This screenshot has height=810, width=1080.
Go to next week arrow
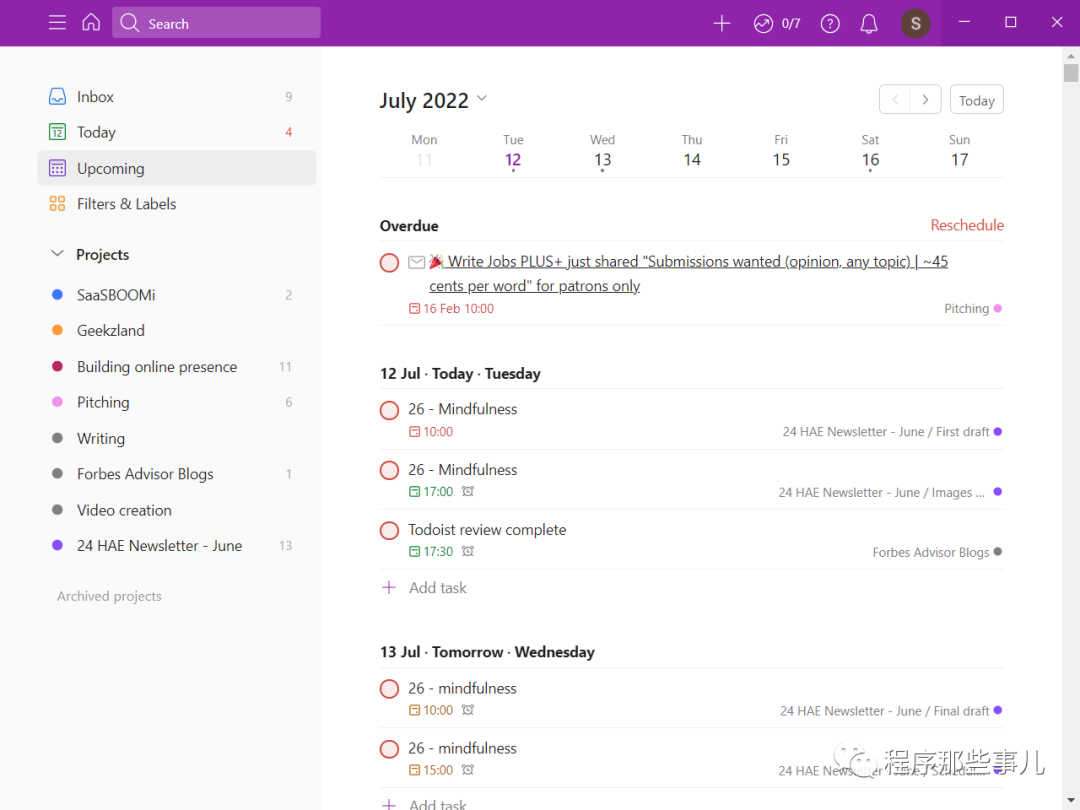925,100
